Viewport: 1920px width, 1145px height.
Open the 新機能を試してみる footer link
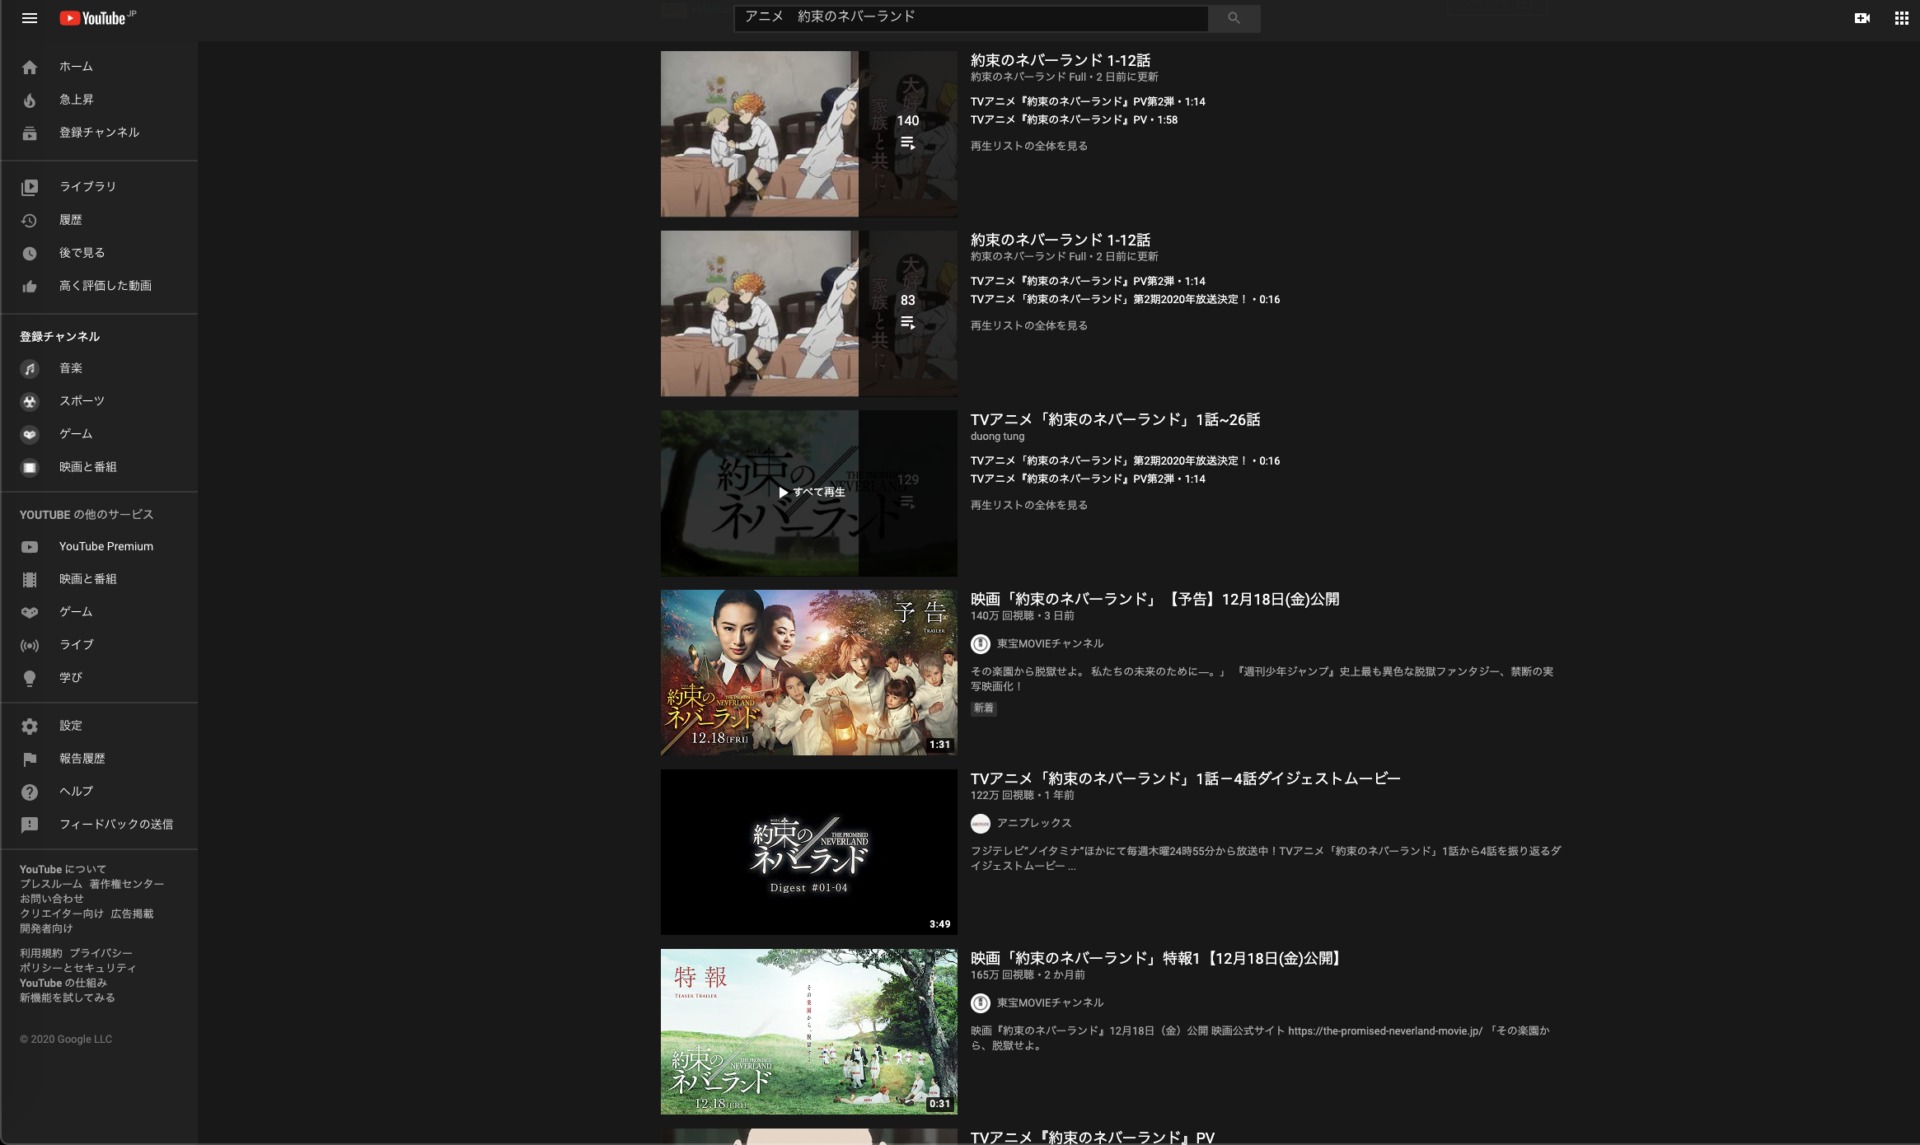pos(67,998)
